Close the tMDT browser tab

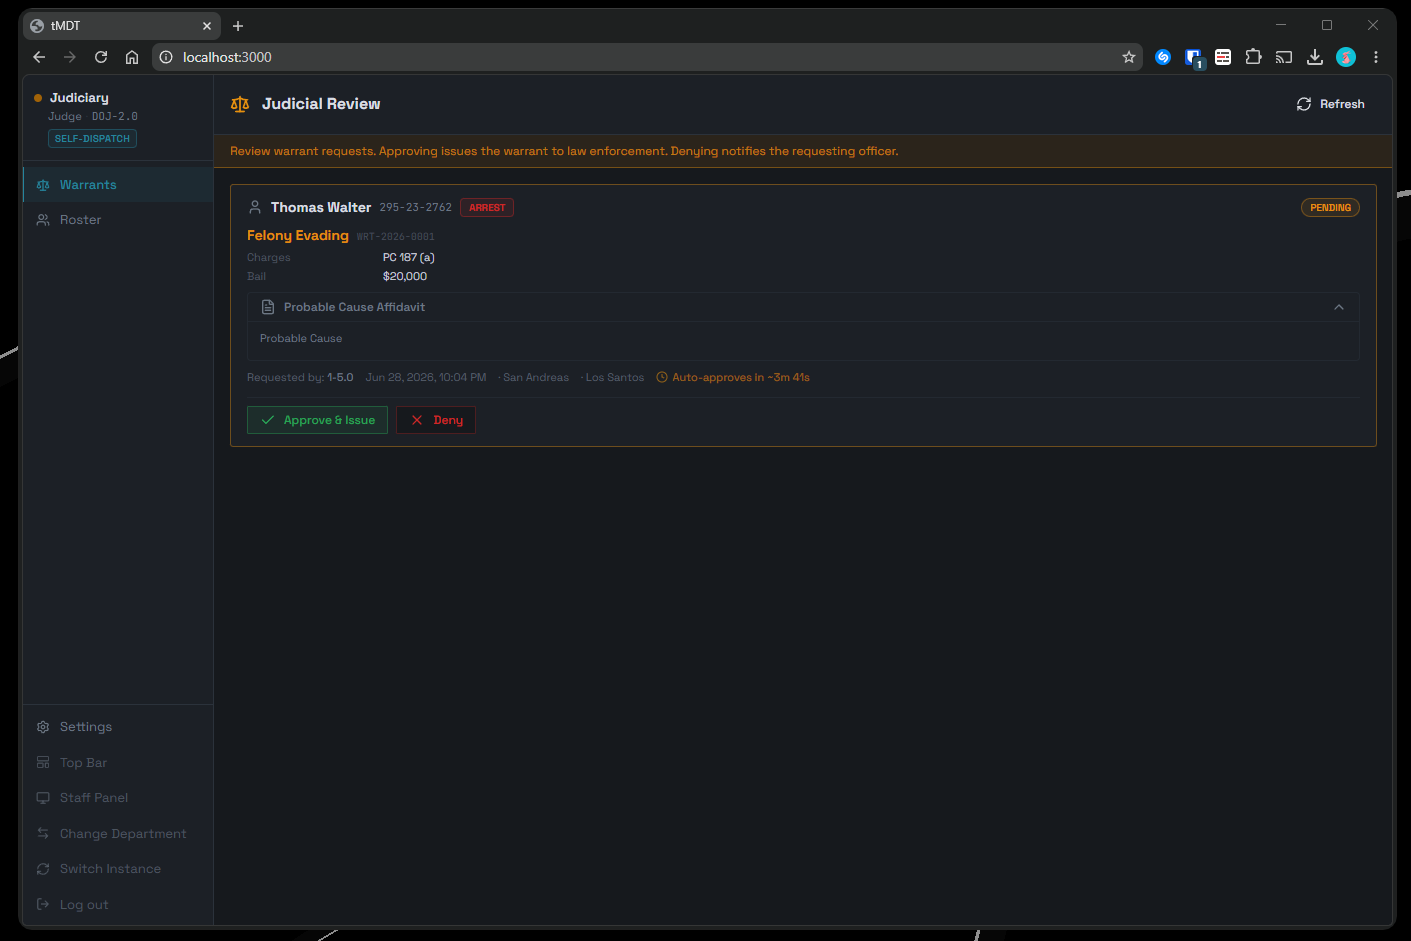(207, 26)
